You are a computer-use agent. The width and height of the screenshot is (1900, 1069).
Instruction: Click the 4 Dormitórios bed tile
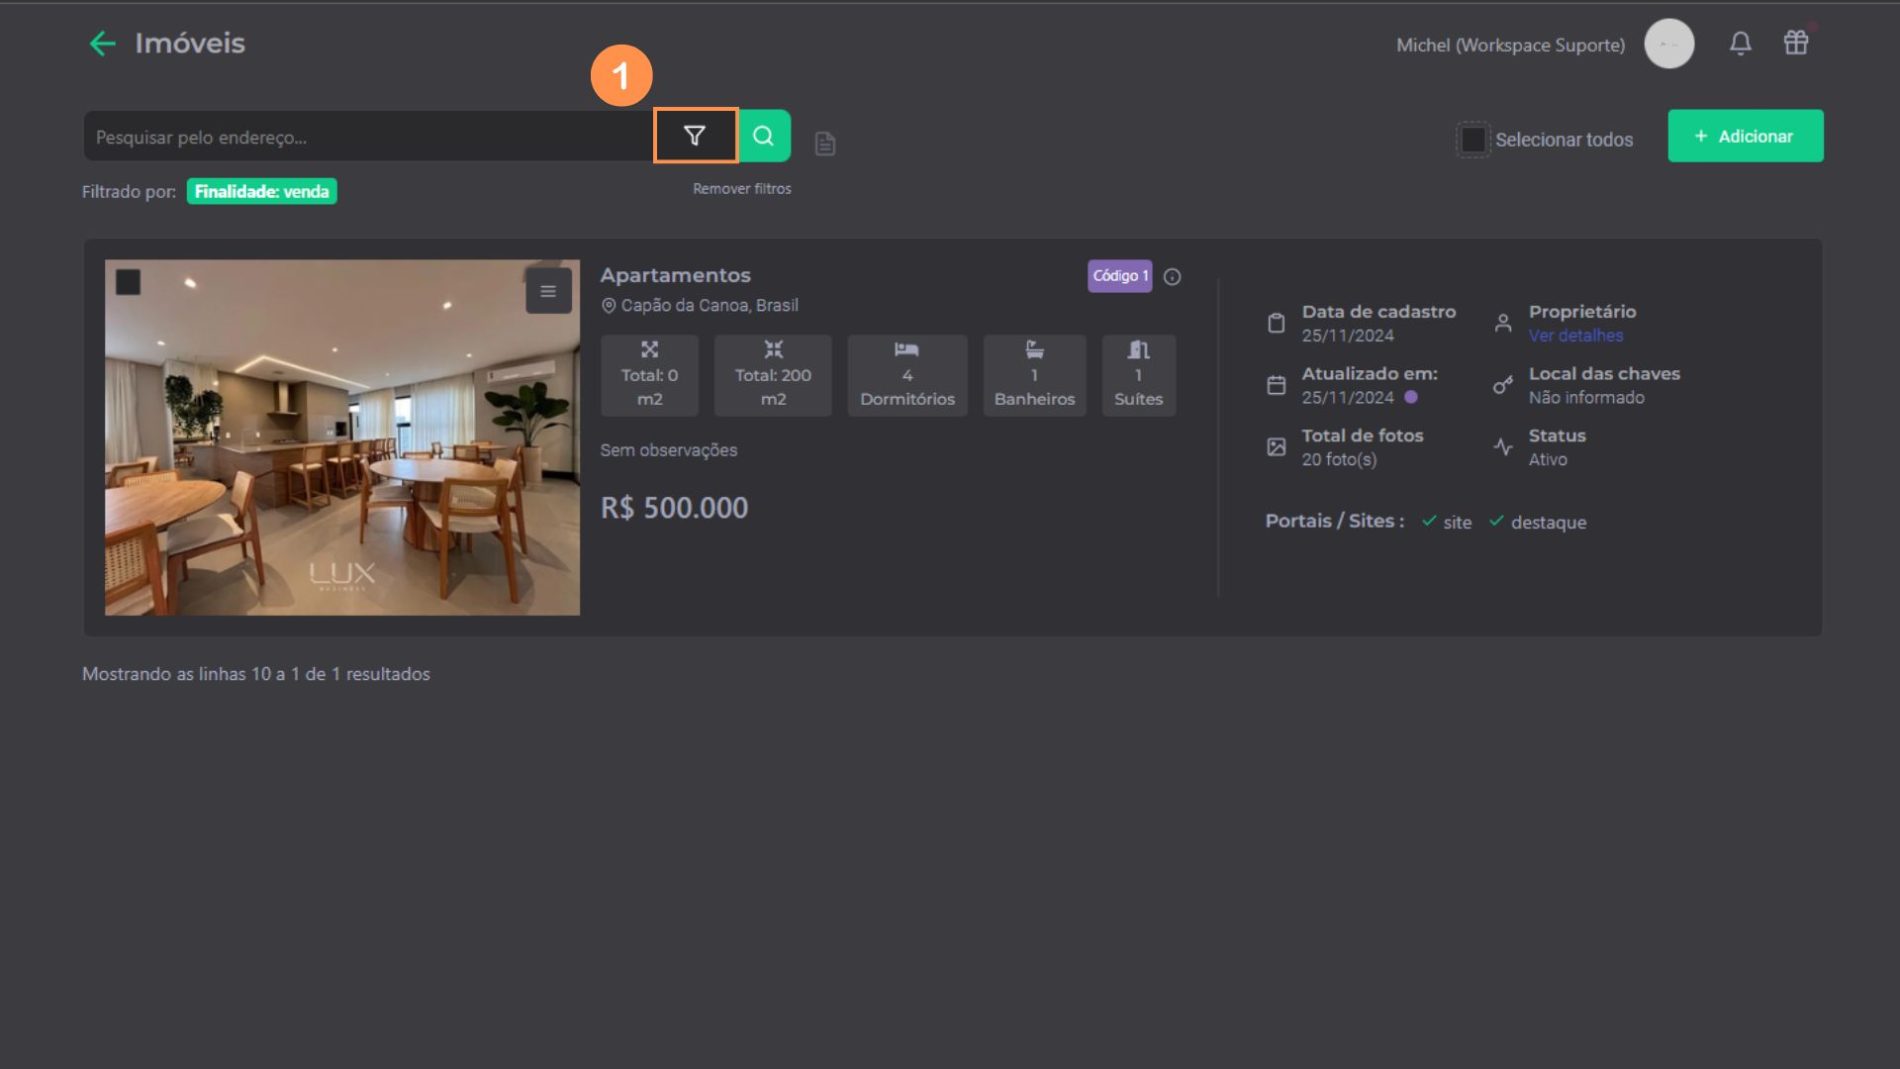coord(907,375)
